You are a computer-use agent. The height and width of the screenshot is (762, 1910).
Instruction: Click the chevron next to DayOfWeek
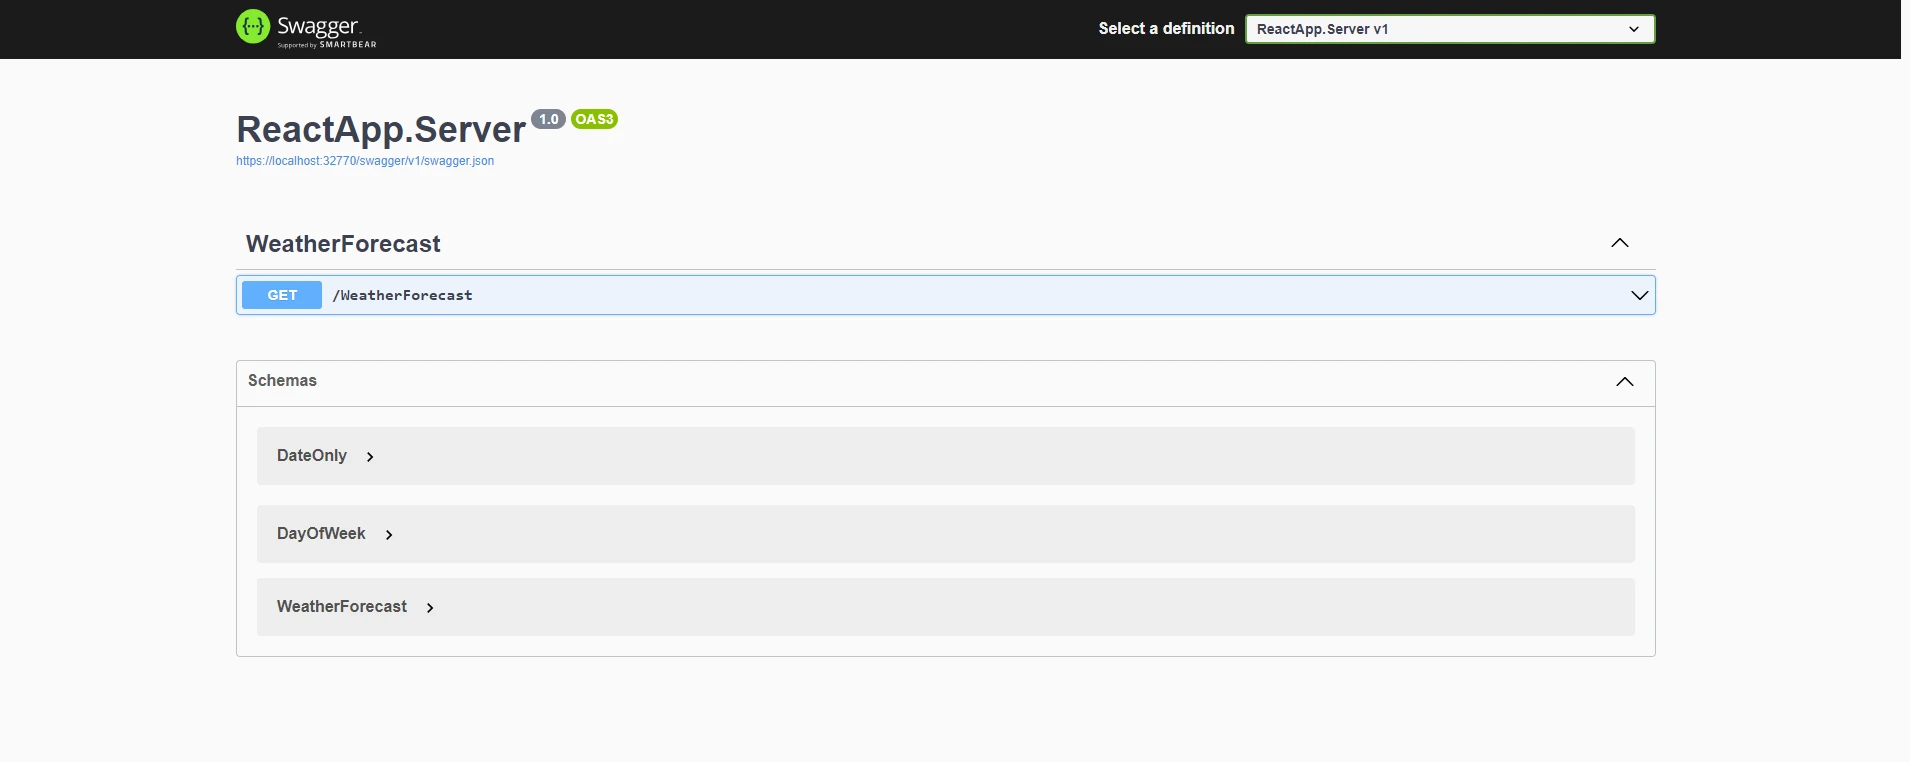click(x=389, y=535)
